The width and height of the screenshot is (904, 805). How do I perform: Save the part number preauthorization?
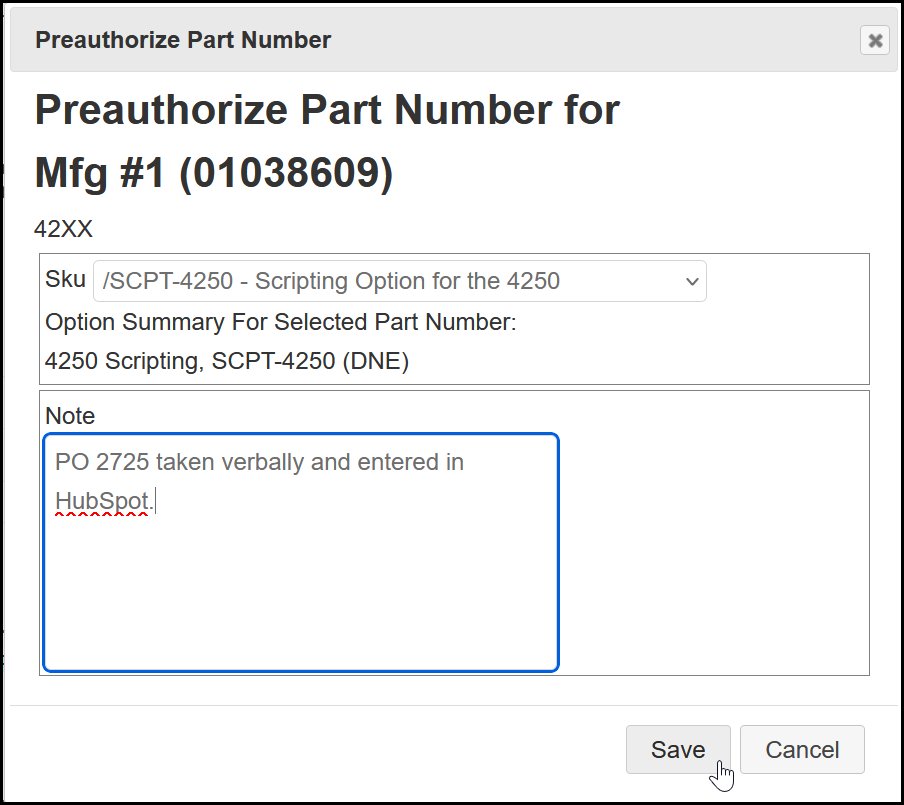pyautogui.click(x=678, y=750)
